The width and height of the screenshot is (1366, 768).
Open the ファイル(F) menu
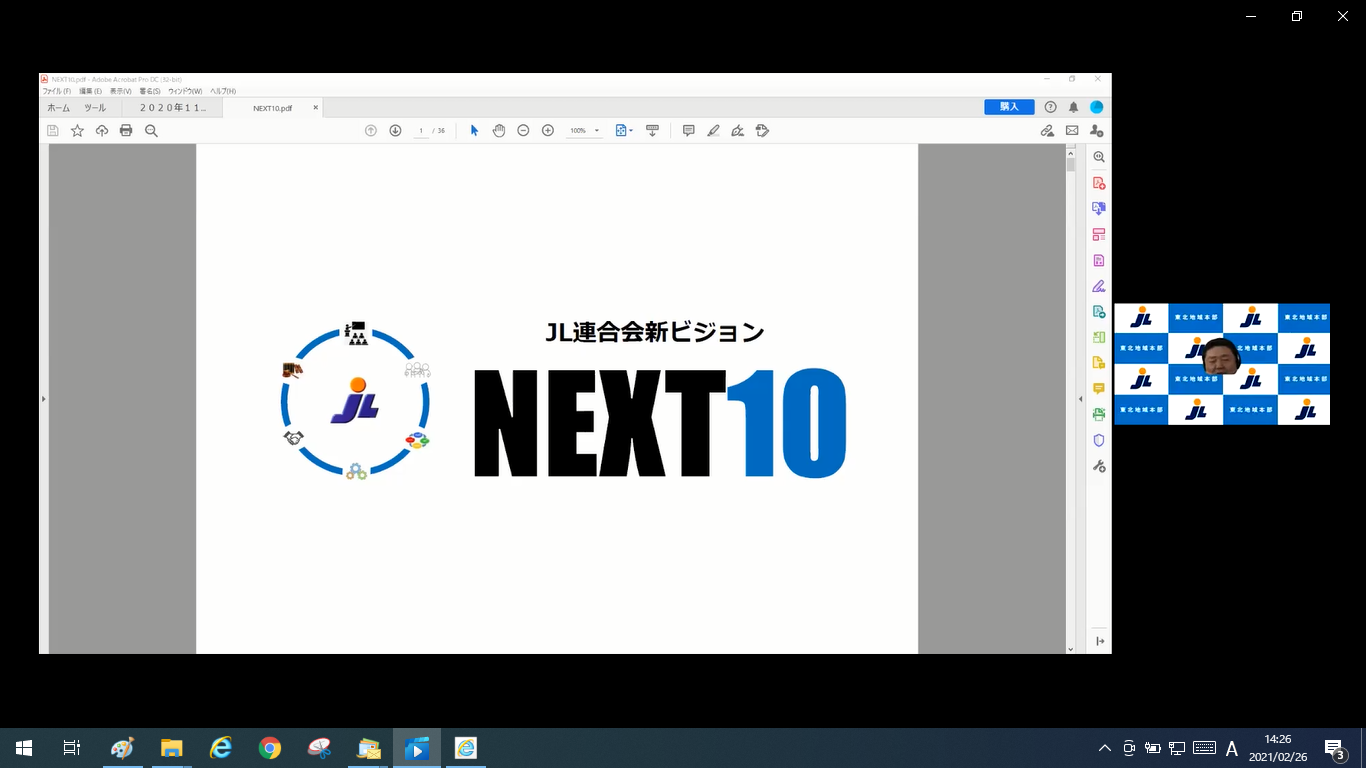(57, 91)
